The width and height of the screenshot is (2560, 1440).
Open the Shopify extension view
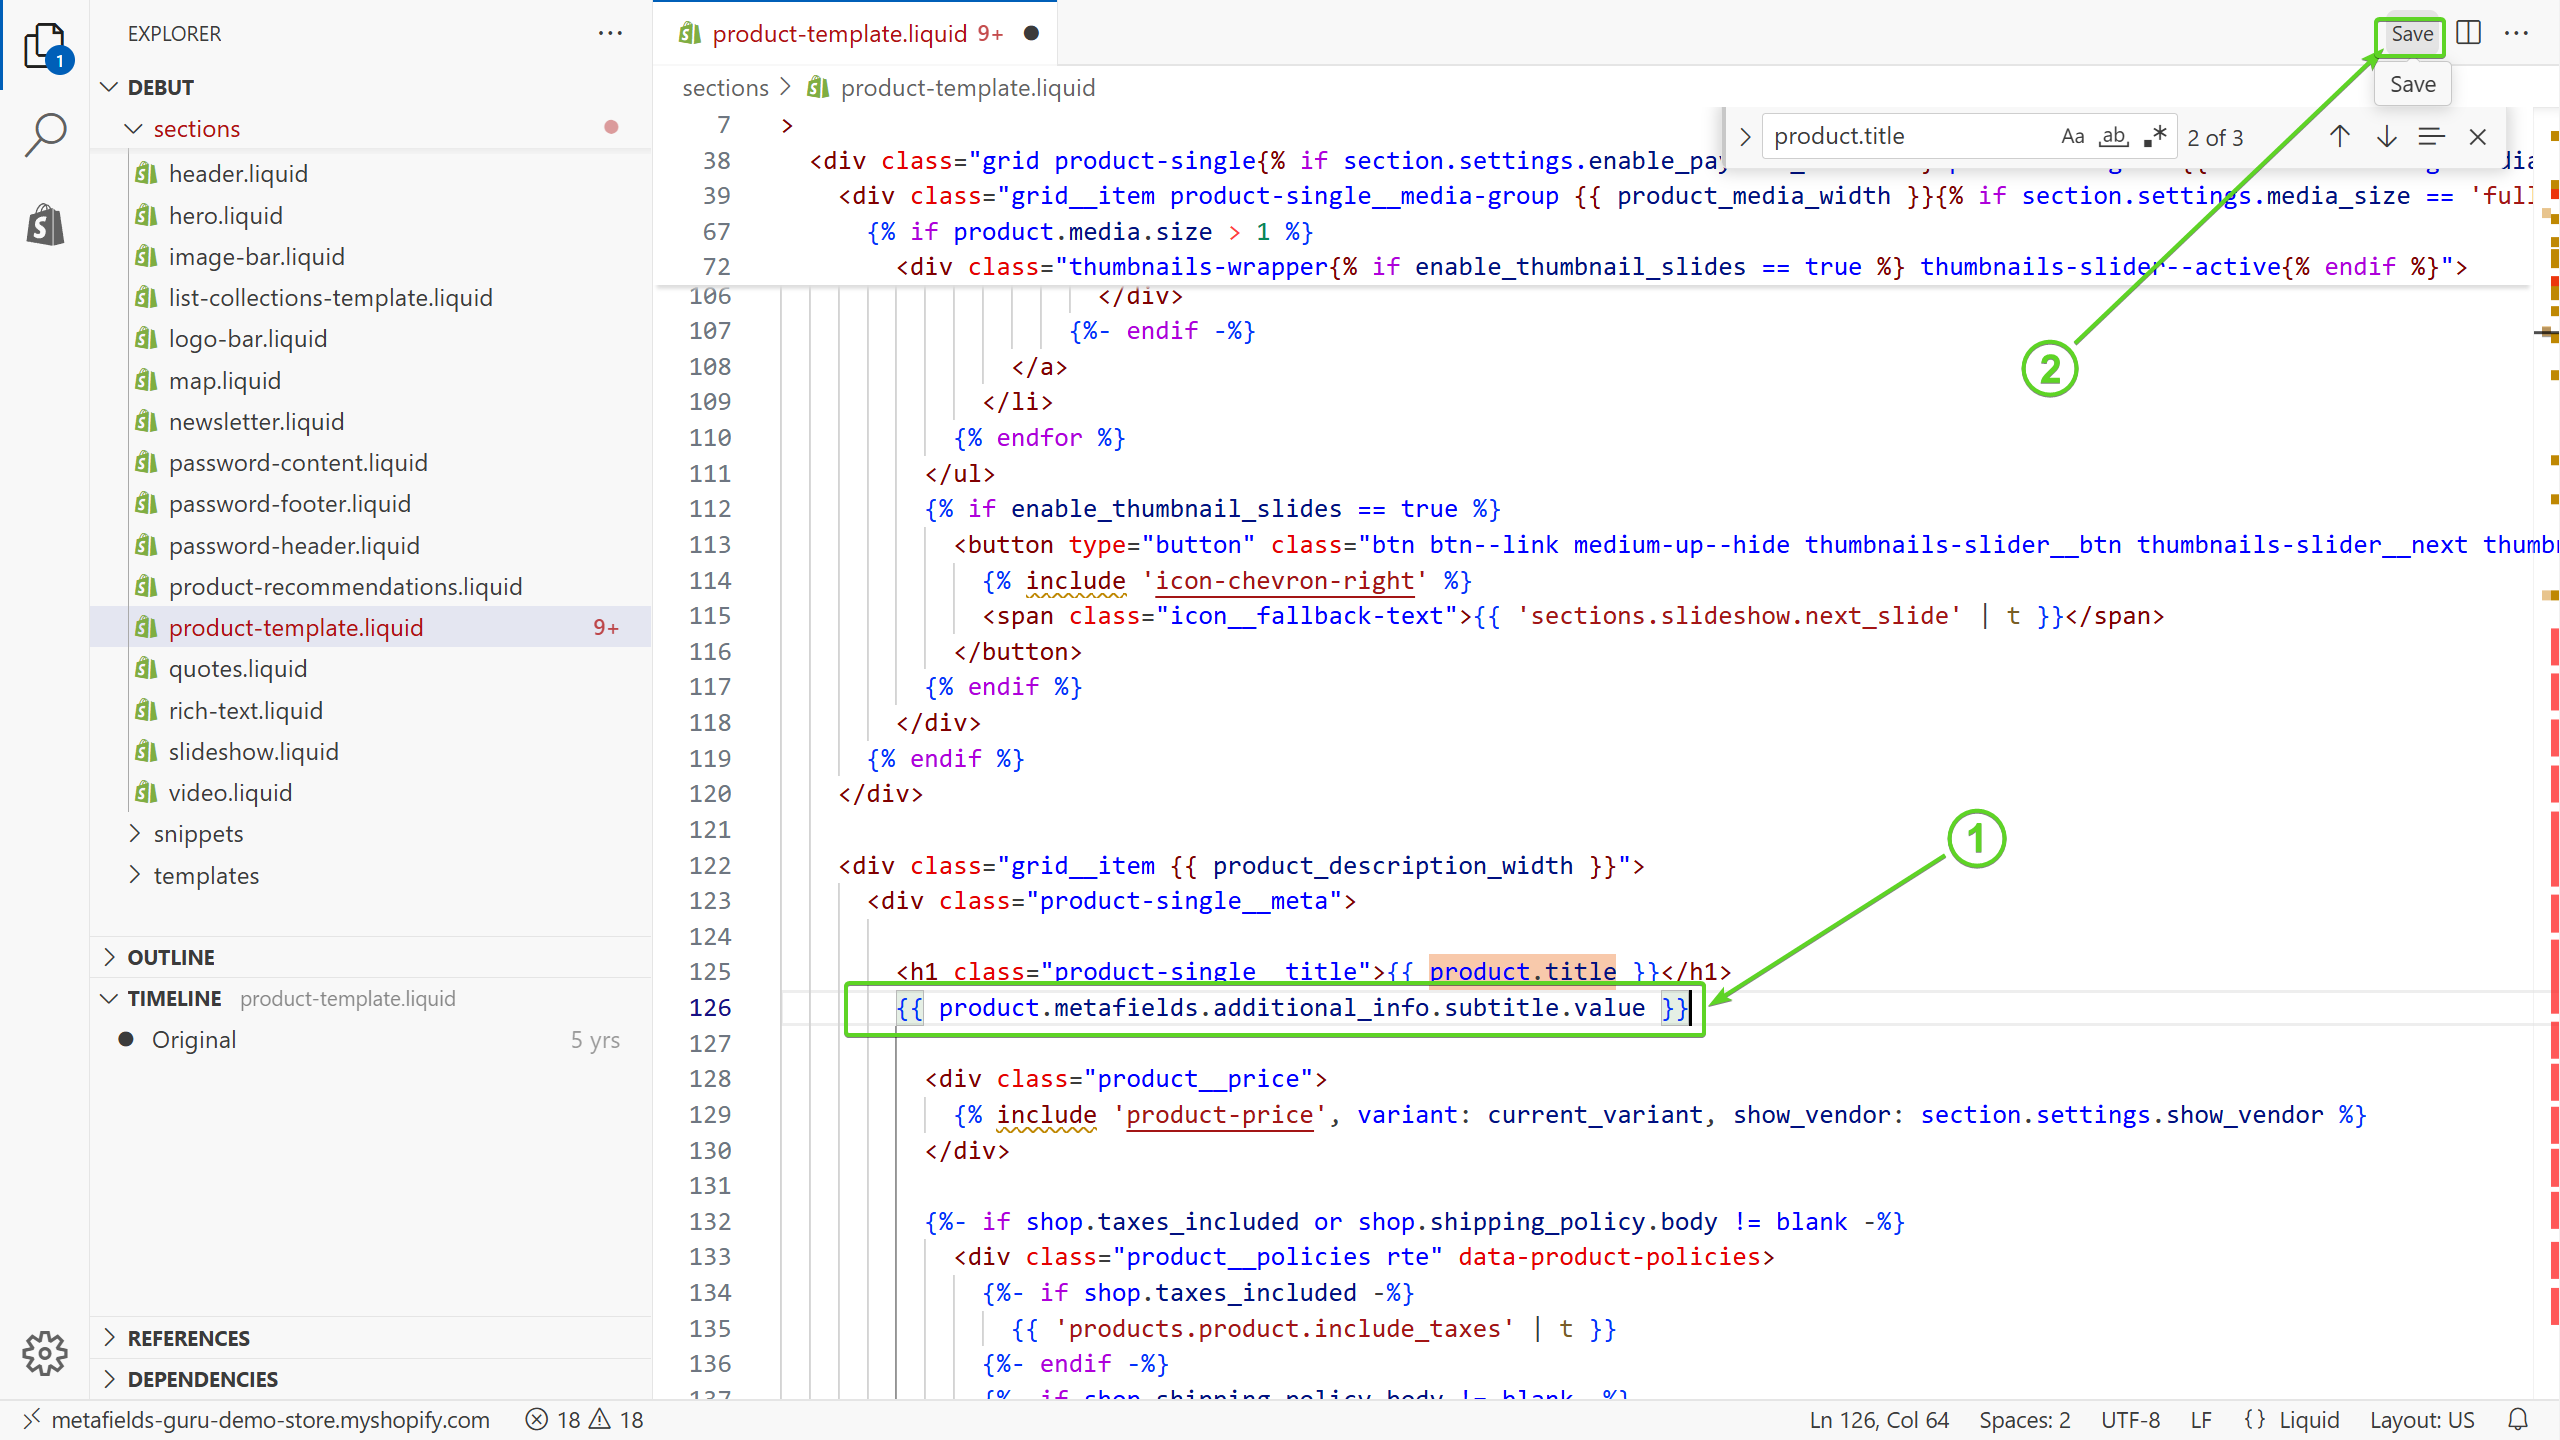(x=45, y=224)
